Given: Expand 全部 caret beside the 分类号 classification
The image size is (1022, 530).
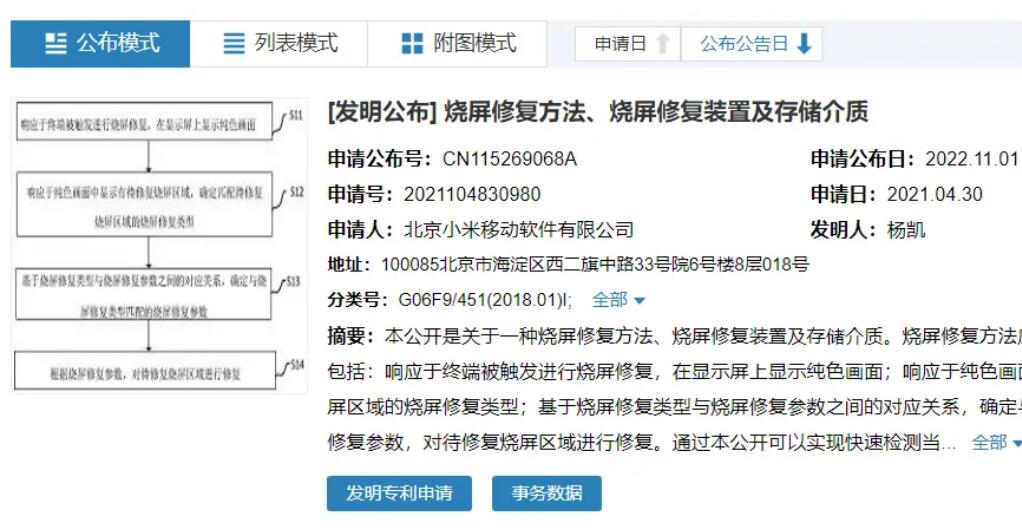Looking at the screenshot, I should coord(640,300).
